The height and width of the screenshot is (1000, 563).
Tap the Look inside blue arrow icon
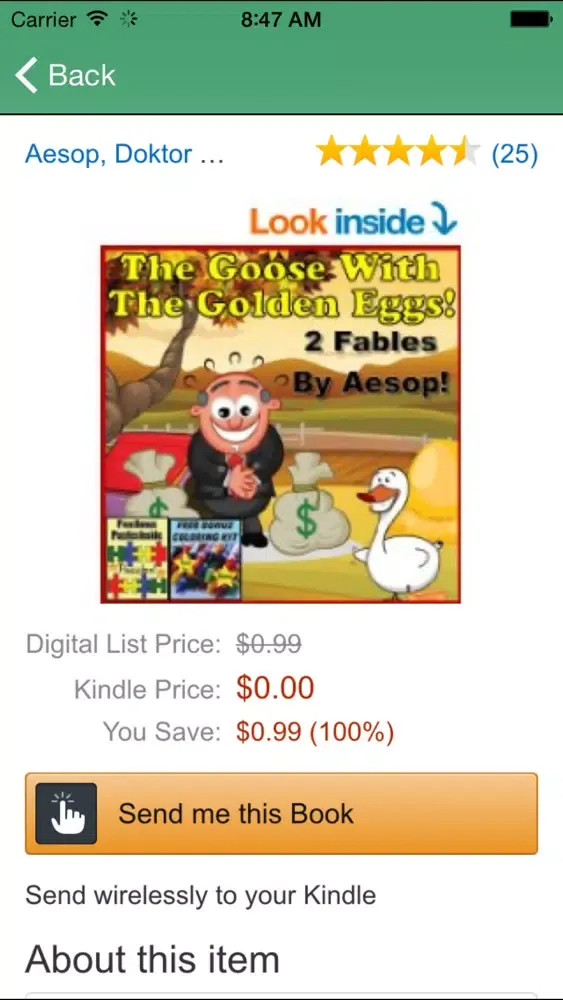444,219
